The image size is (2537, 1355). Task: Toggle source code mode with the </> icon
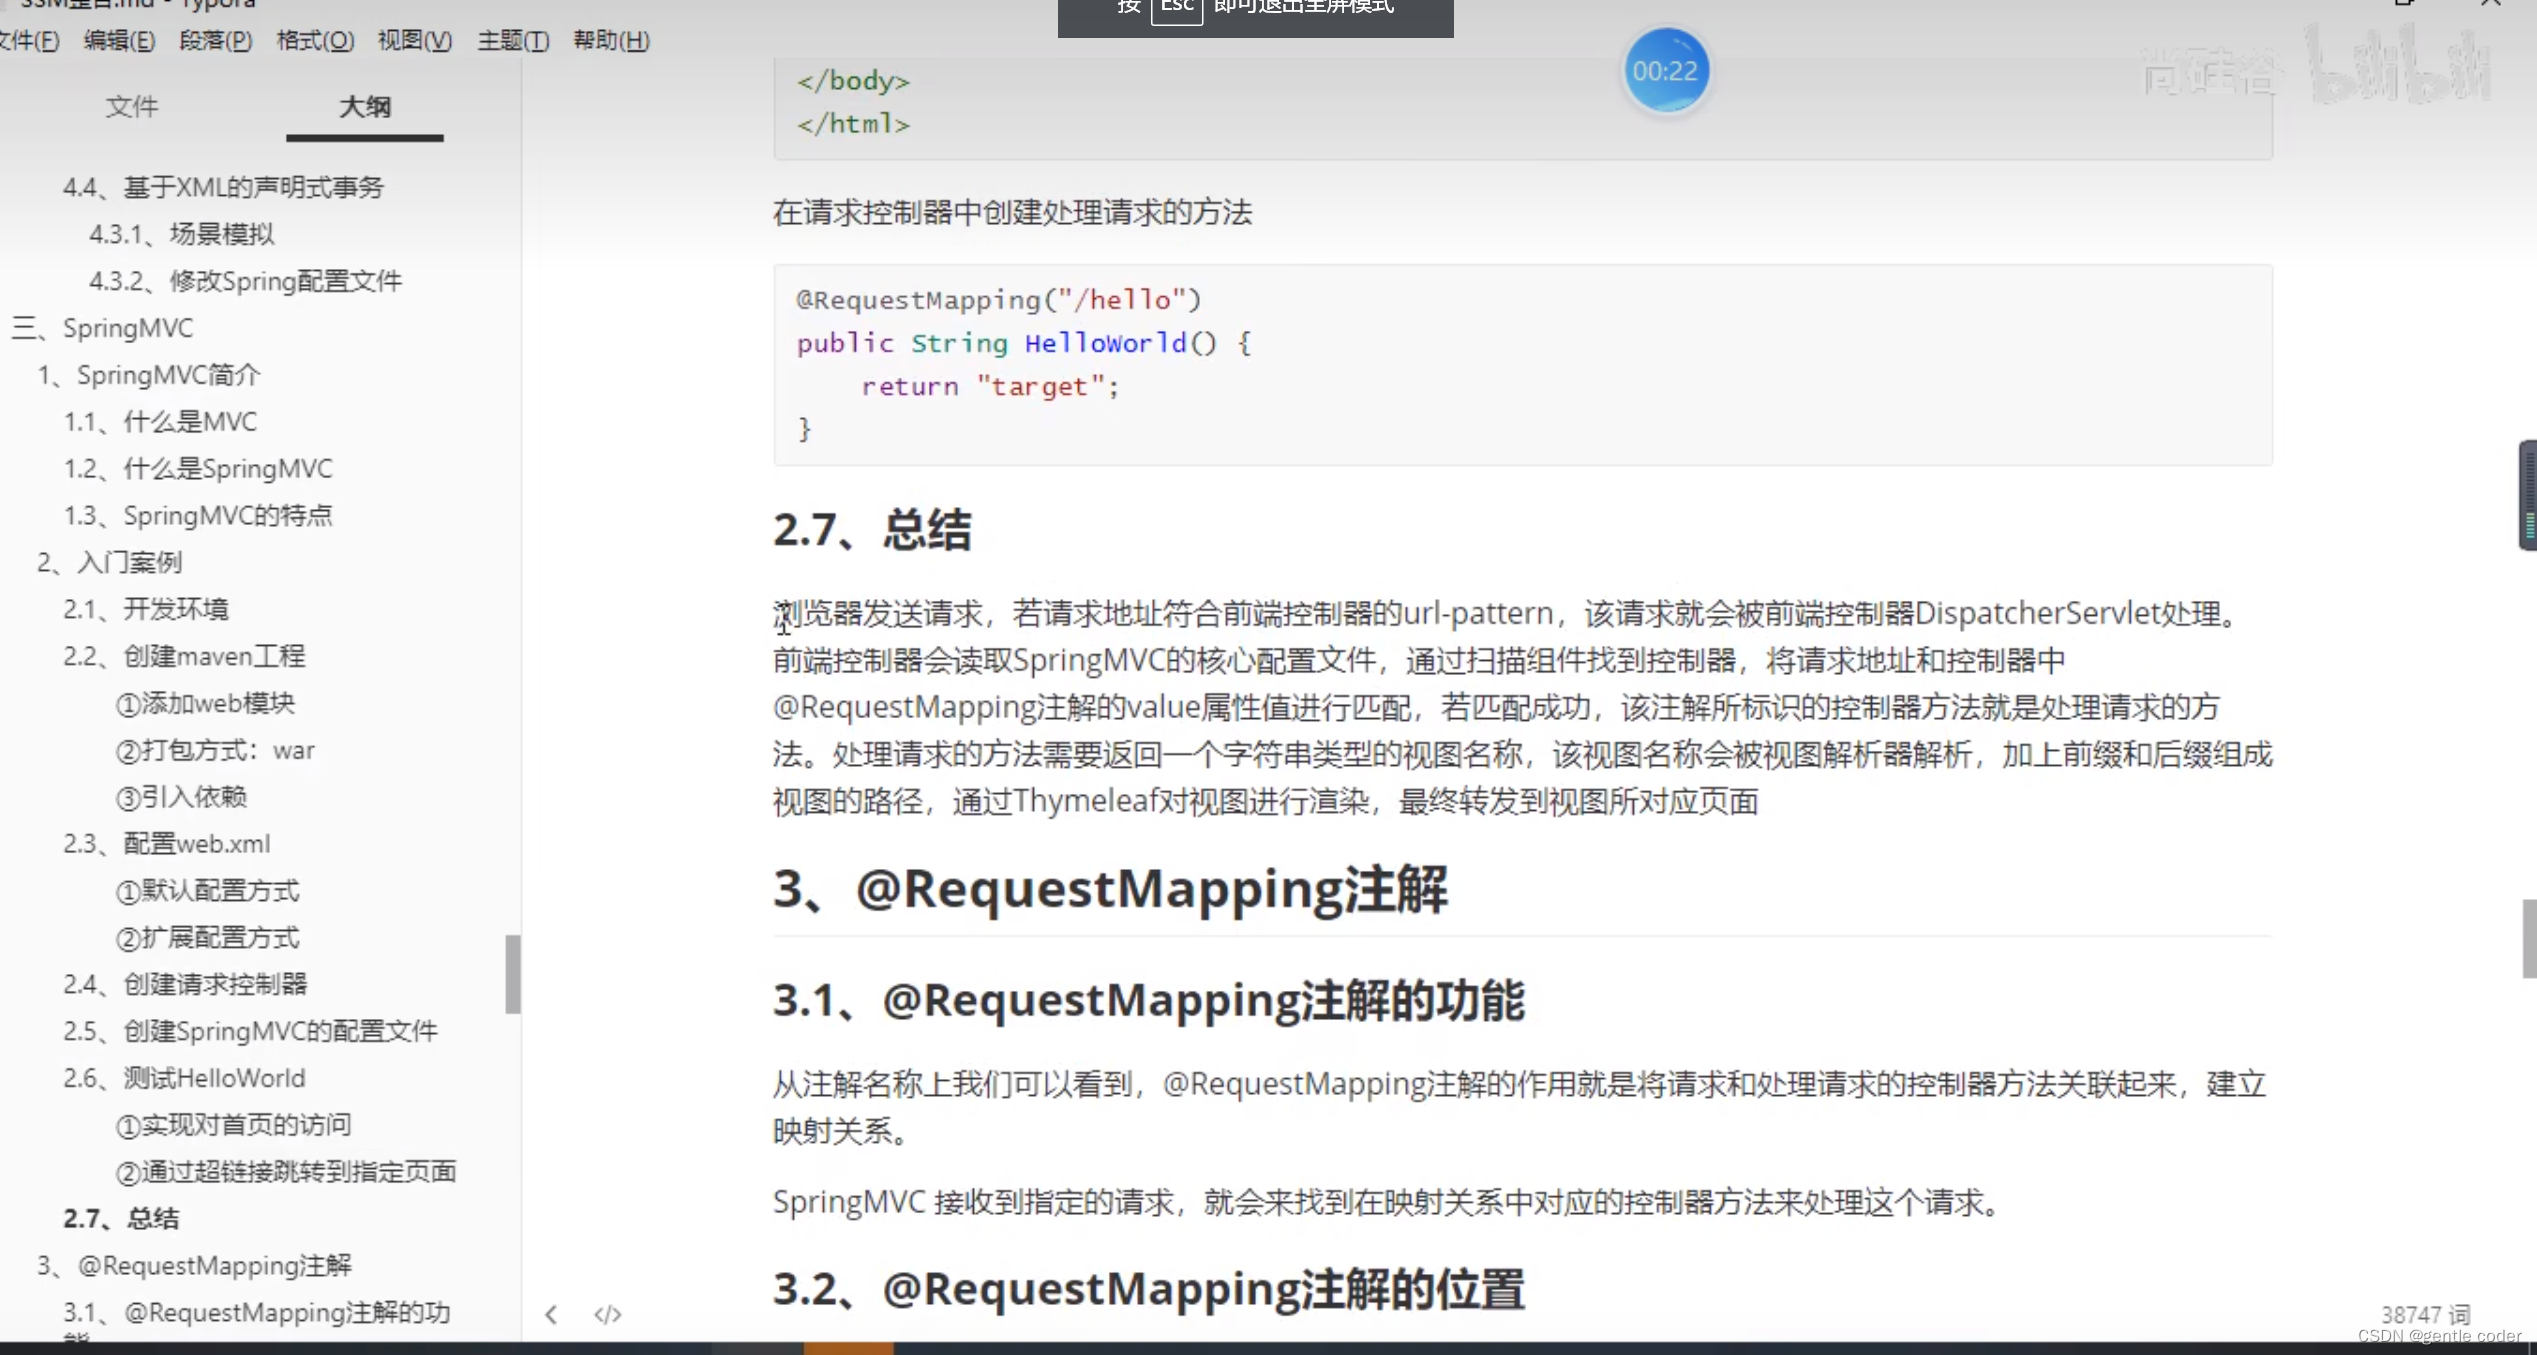pyautogui.click(x=606, y=1314)
